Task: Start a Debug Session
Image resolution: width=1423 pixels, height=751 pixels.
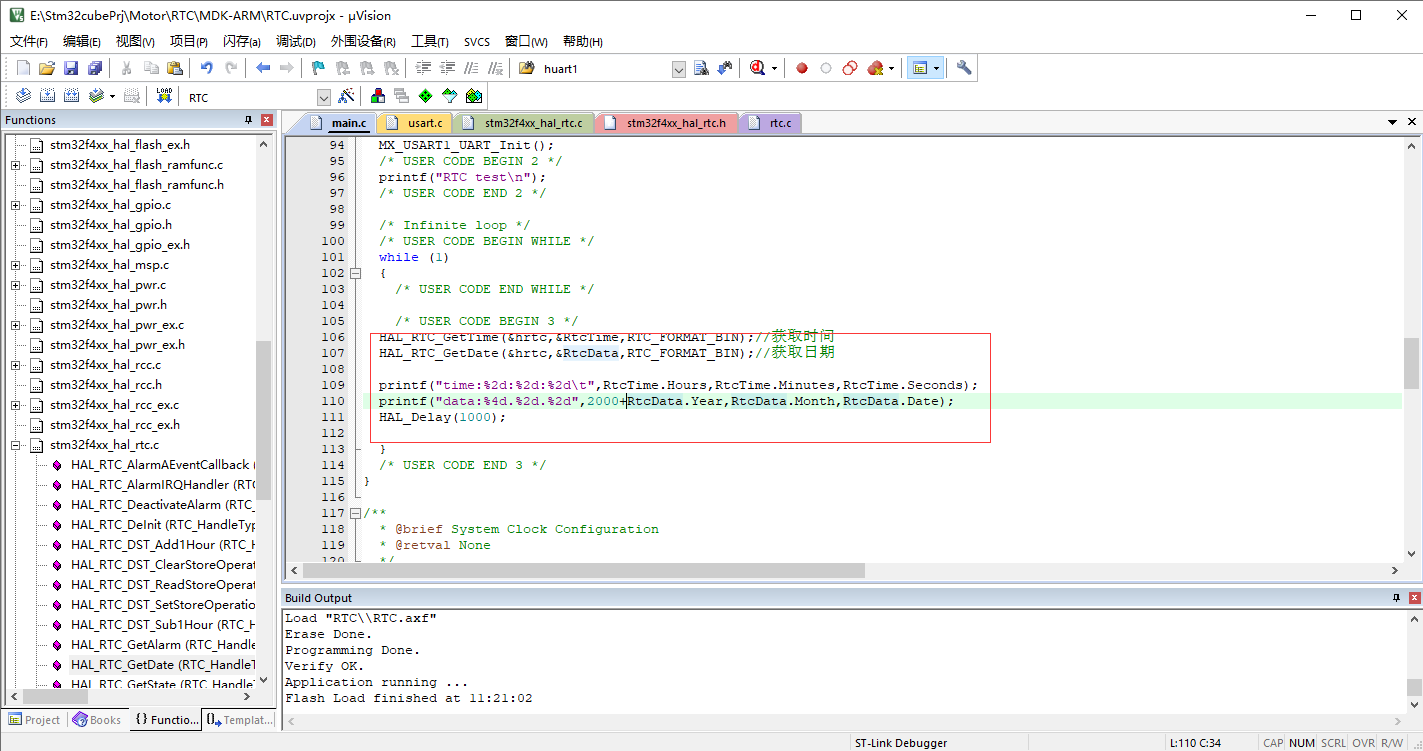Action: pos(757,67)
